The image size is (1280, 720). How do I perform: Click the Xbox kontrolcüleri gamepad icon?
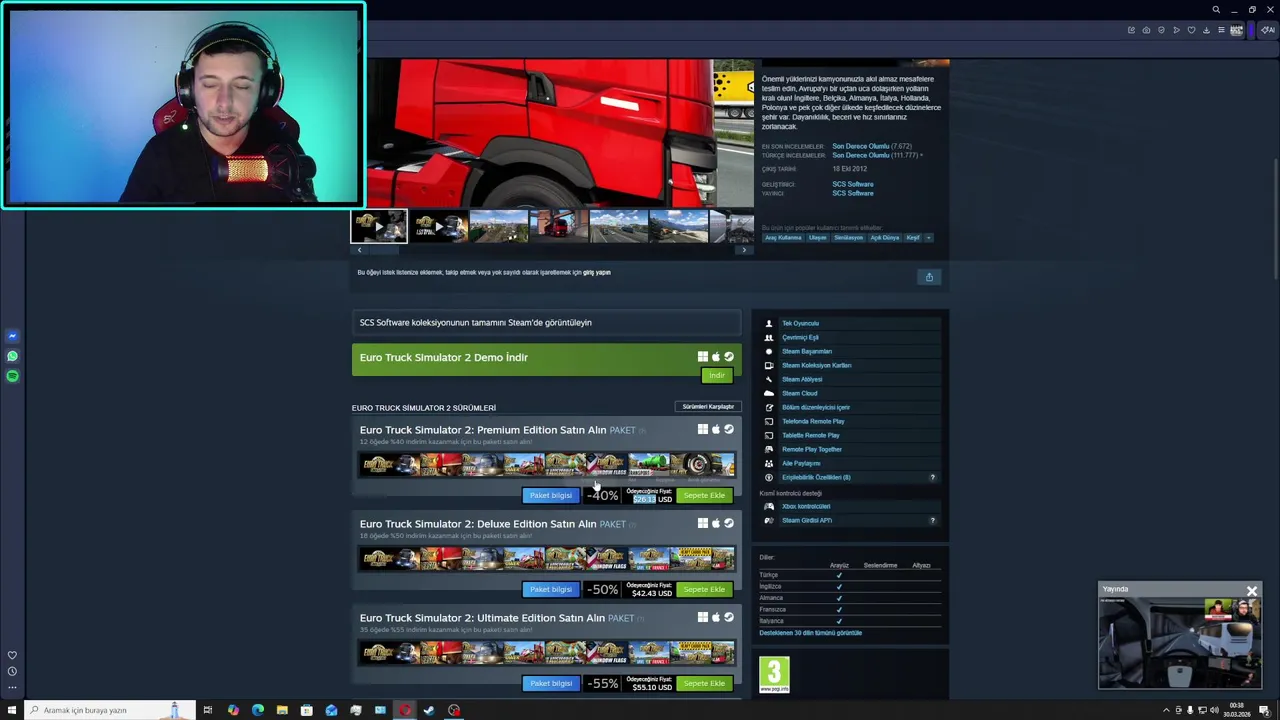click(769, 506)
